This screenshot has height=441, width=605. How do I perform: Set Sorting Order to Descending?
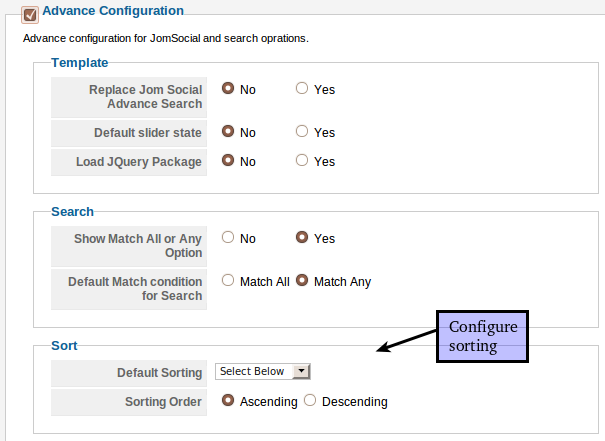[310, 401]
